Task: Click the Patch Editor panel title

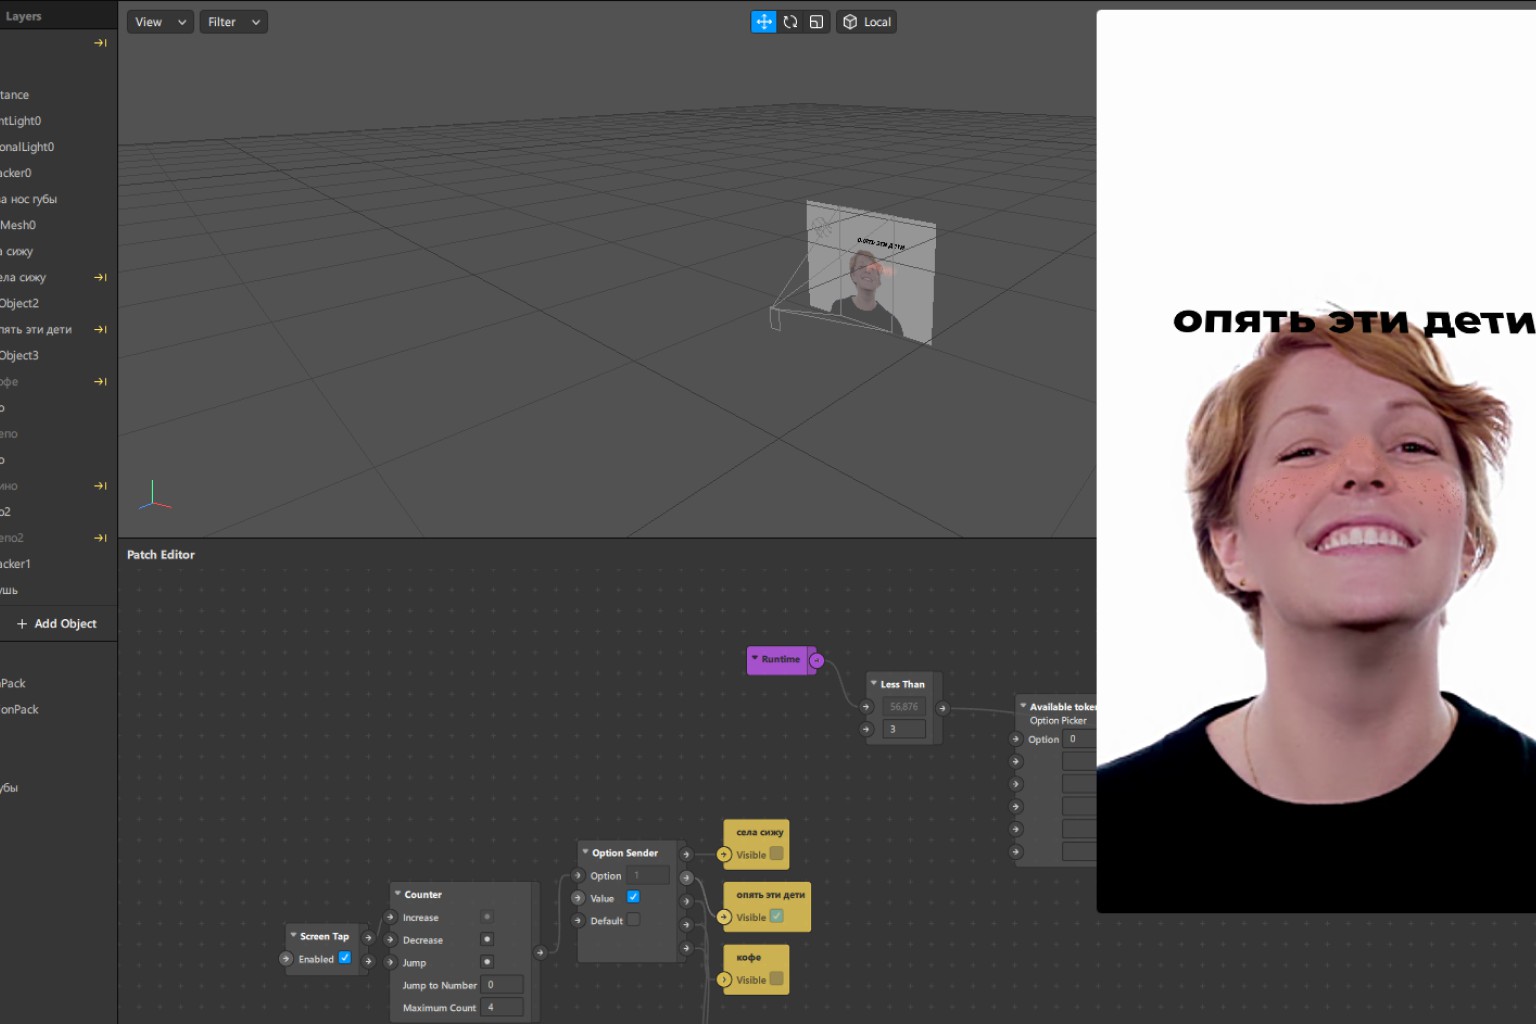Action: (161, 554)
